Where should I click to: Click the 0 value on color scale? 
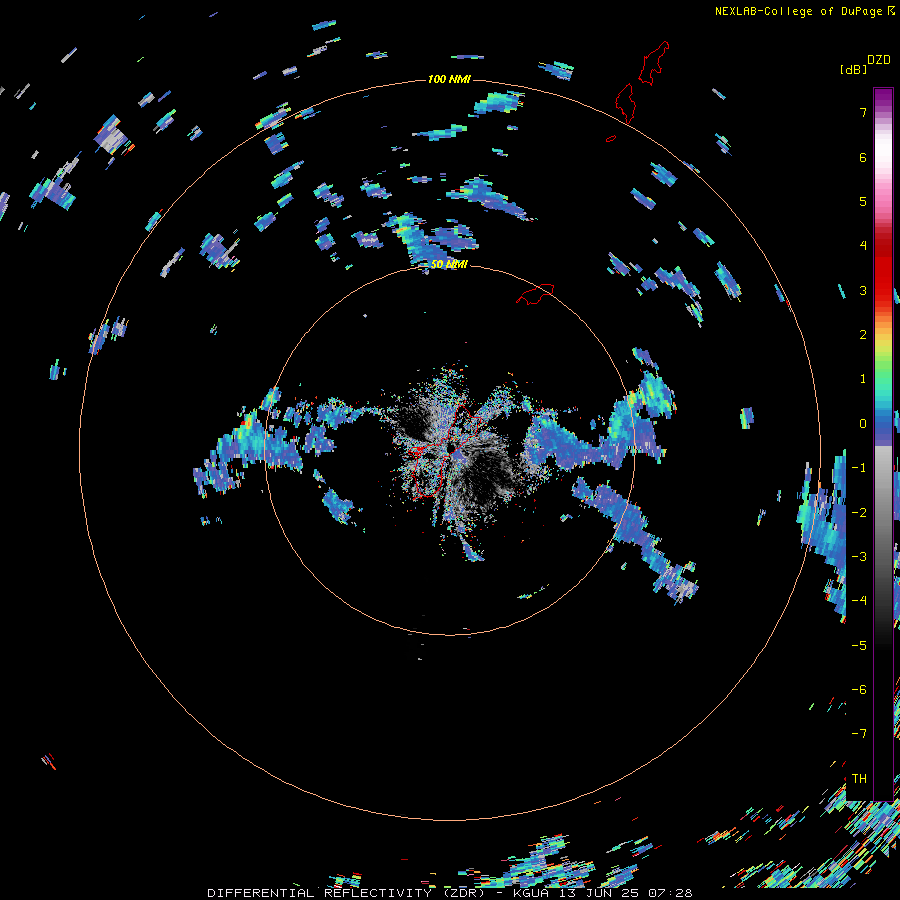(x=863, y=424)
